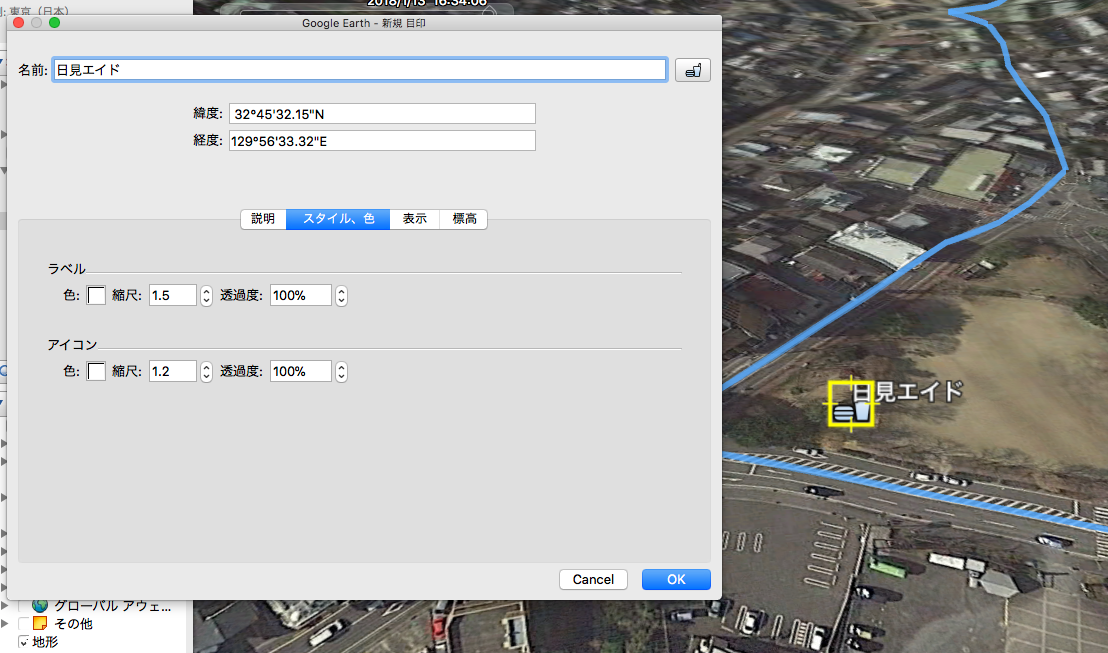This screenshot has height=653, width=1108.
Task: Select the 日見エイド placemark icon on map
Action: 851,404
